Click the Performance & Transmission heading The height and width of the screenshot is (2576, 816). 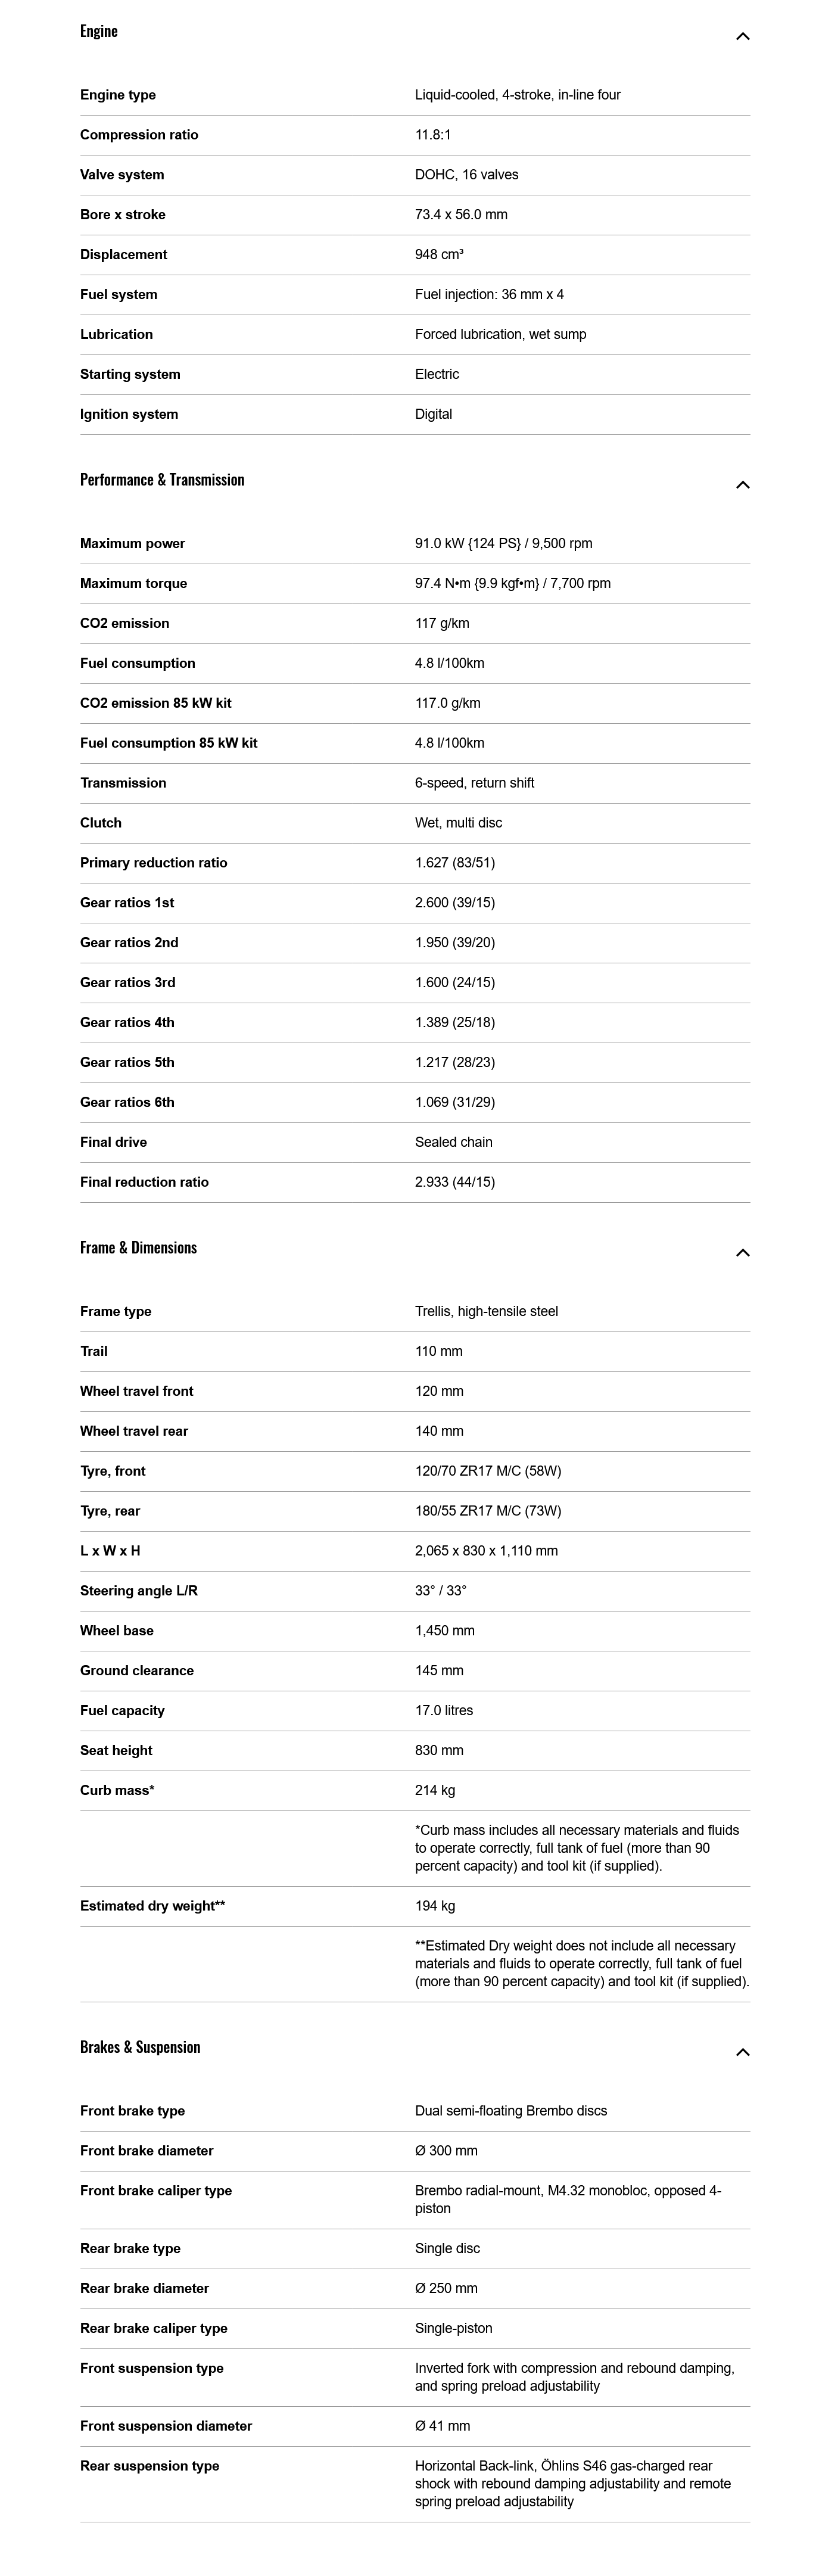pos(162,480)
